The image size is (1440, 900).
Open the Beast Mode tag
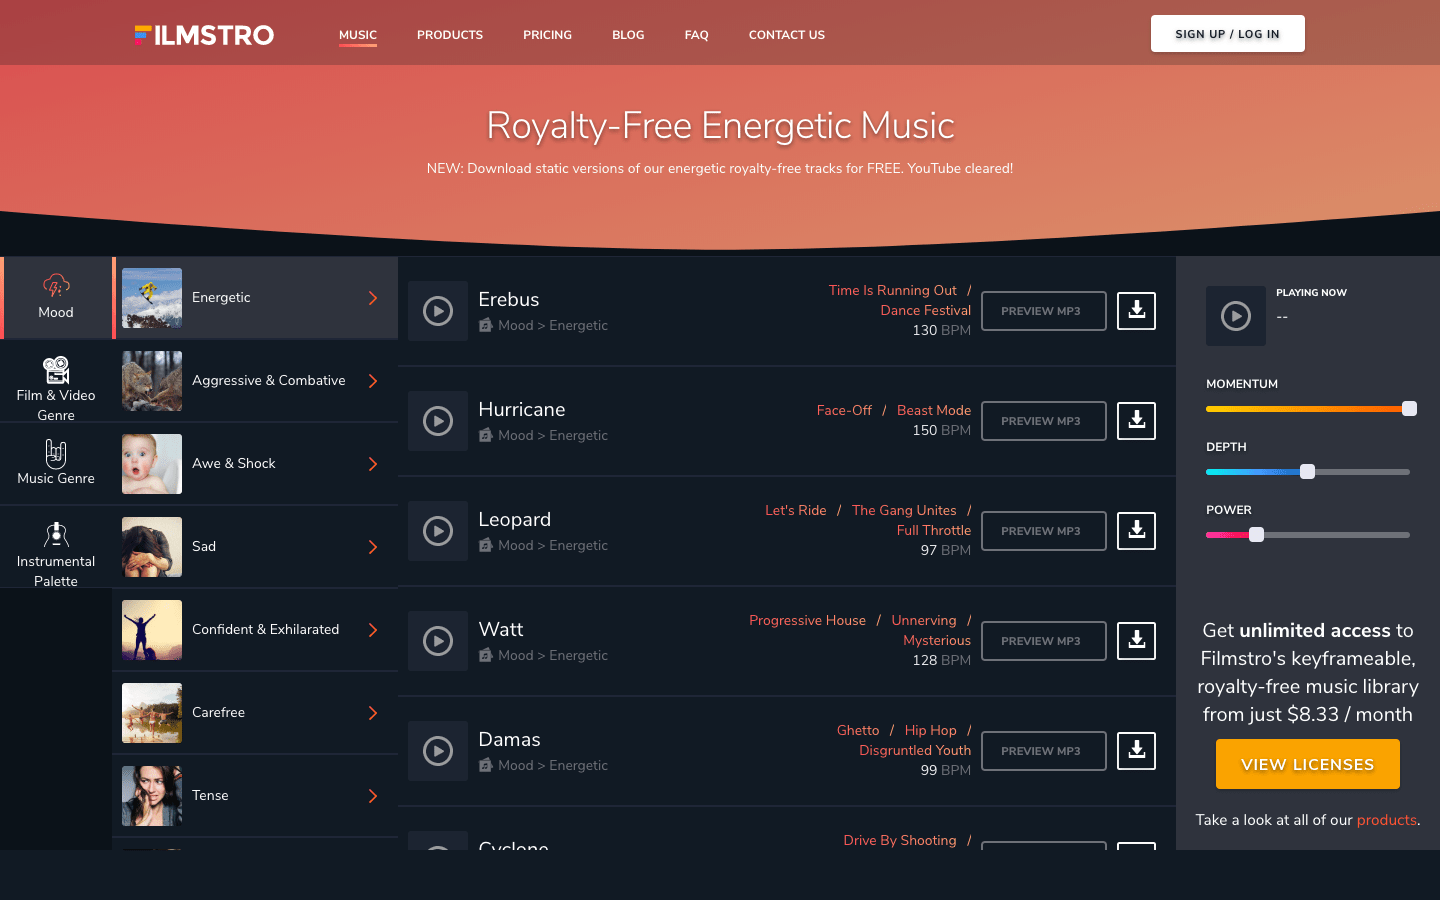(934, 410)
